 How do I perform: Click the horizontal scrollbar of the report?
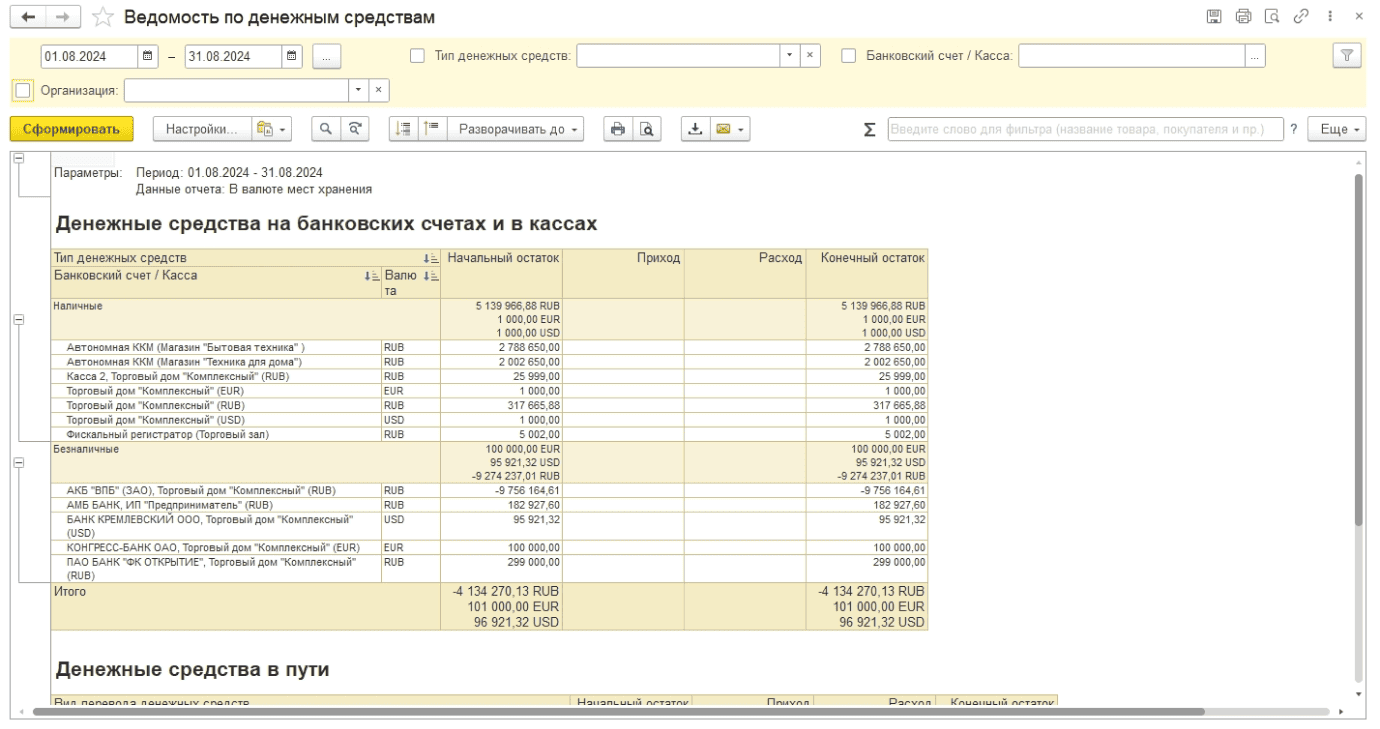pos(620,712)
